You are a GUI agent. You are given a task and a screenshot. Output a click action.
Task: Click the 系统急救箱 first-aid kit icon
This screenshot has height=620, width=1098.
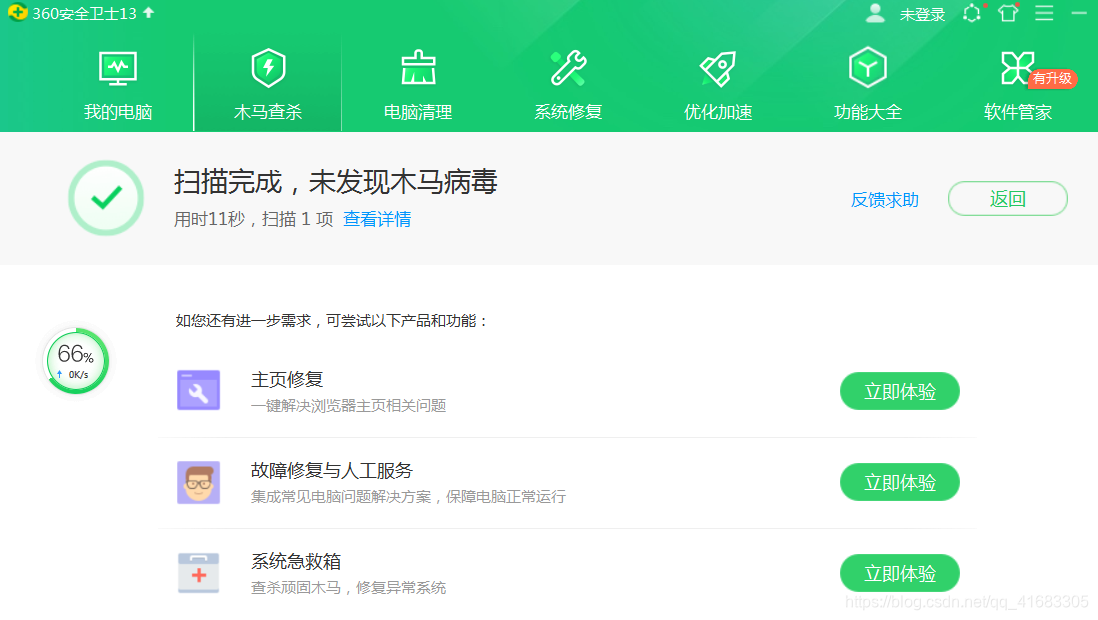[x=198, y=573]
